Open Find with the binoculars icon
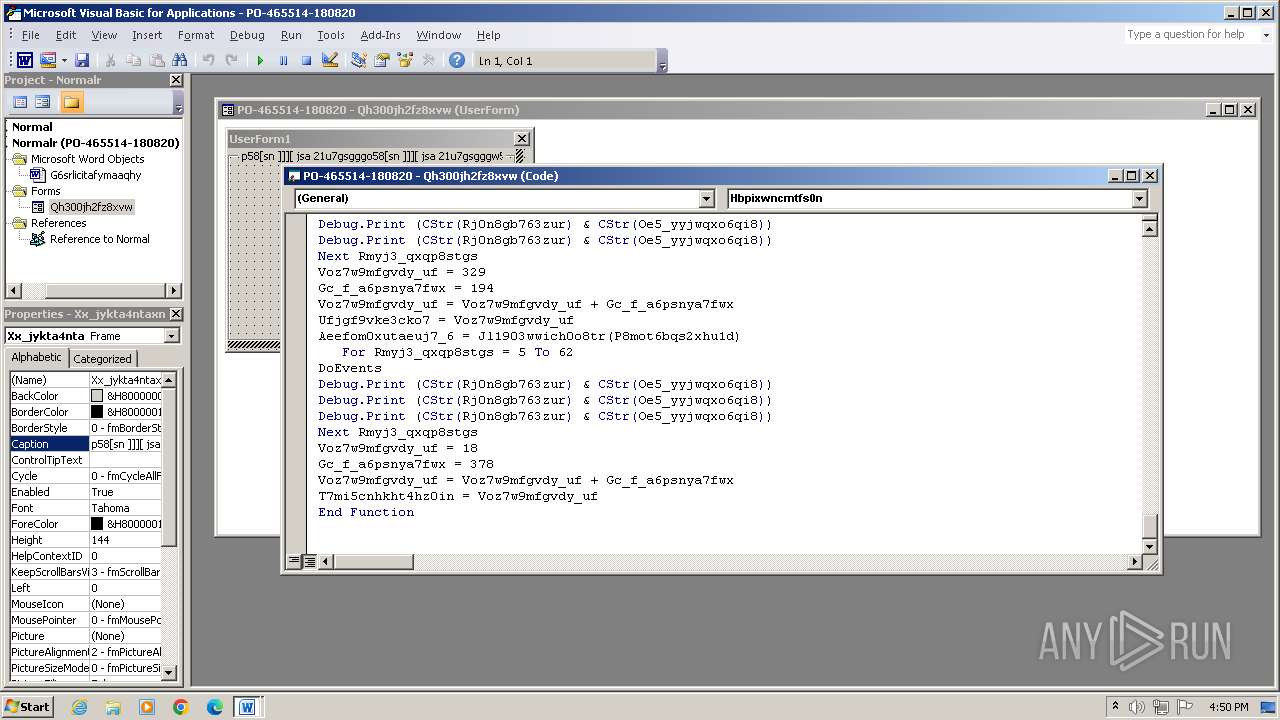This screenshot has width=1280, height=720. [x=179, y=61]
